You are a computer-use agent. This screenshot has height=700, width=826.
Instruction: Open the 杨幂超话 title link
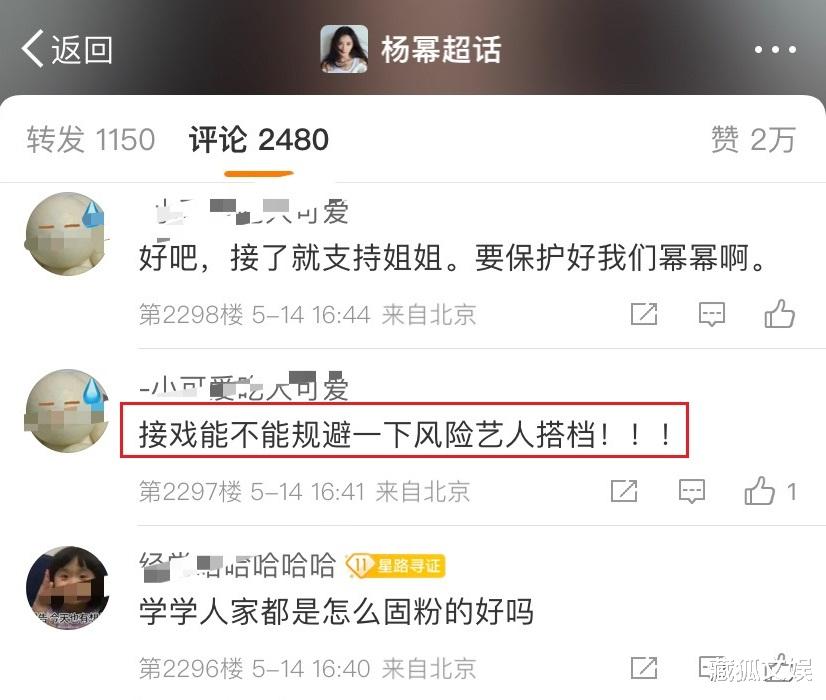click(441, 50)
